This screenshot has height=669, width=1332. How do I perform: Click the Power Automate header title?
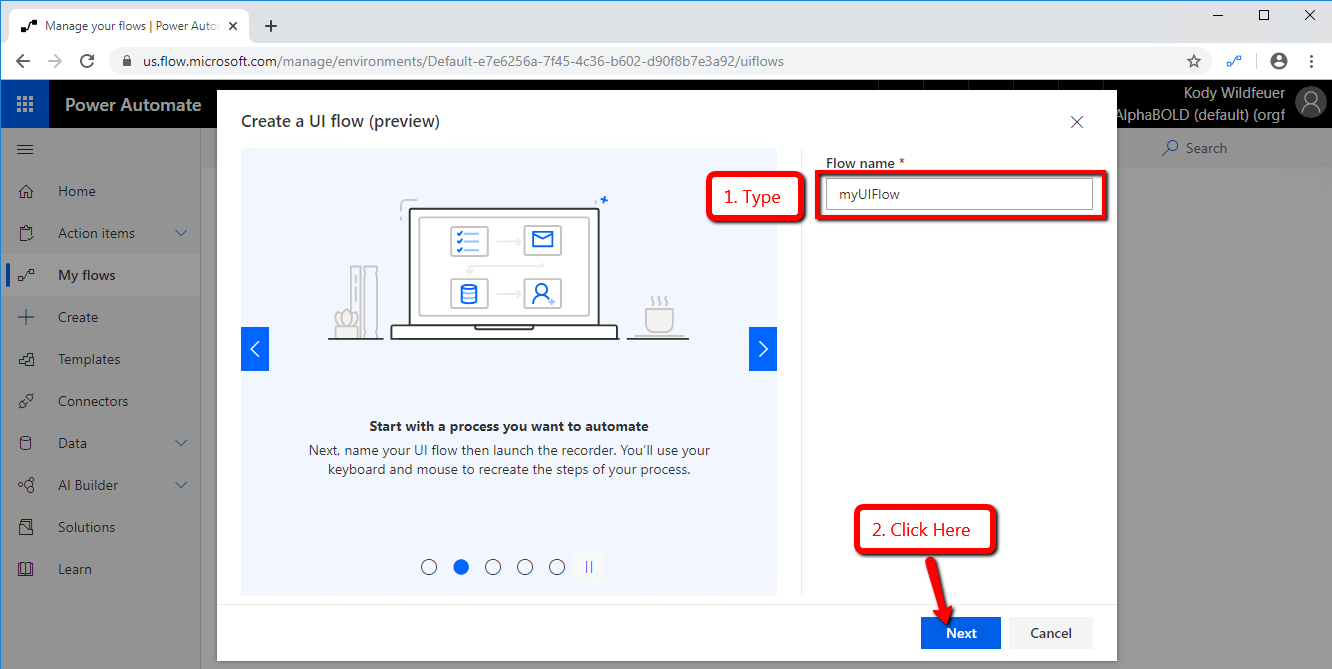click(133, 105)
